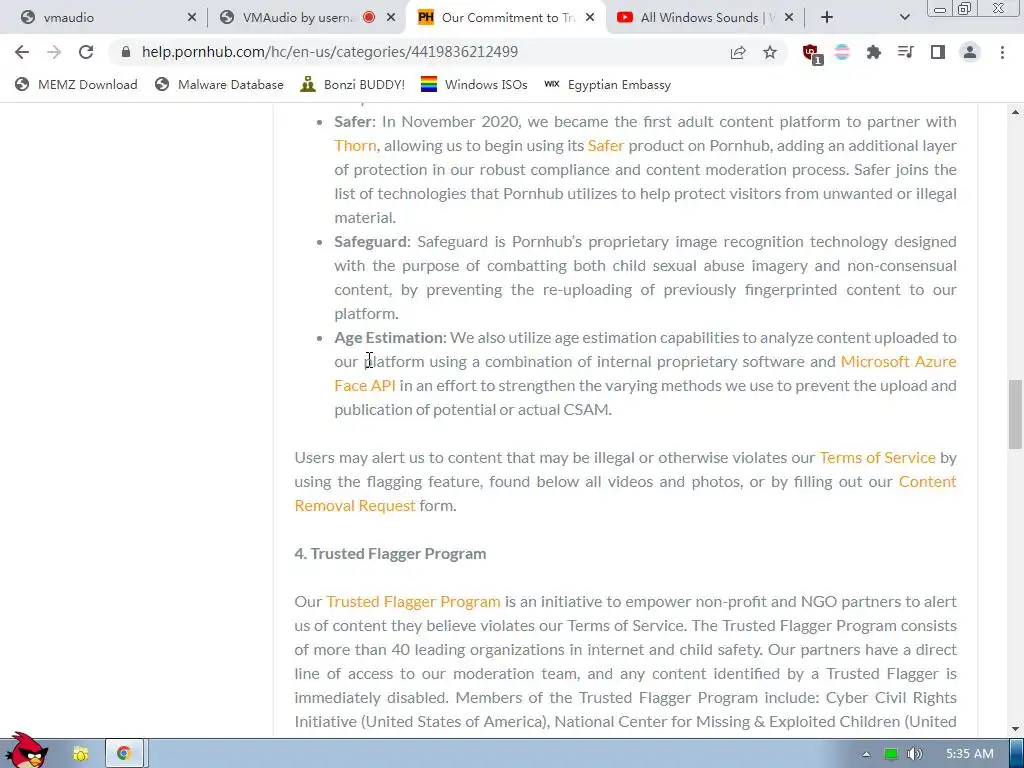Click the bold 'Safeguard' term
This screenshot has height=768, width=1024.
coord(370,242)
